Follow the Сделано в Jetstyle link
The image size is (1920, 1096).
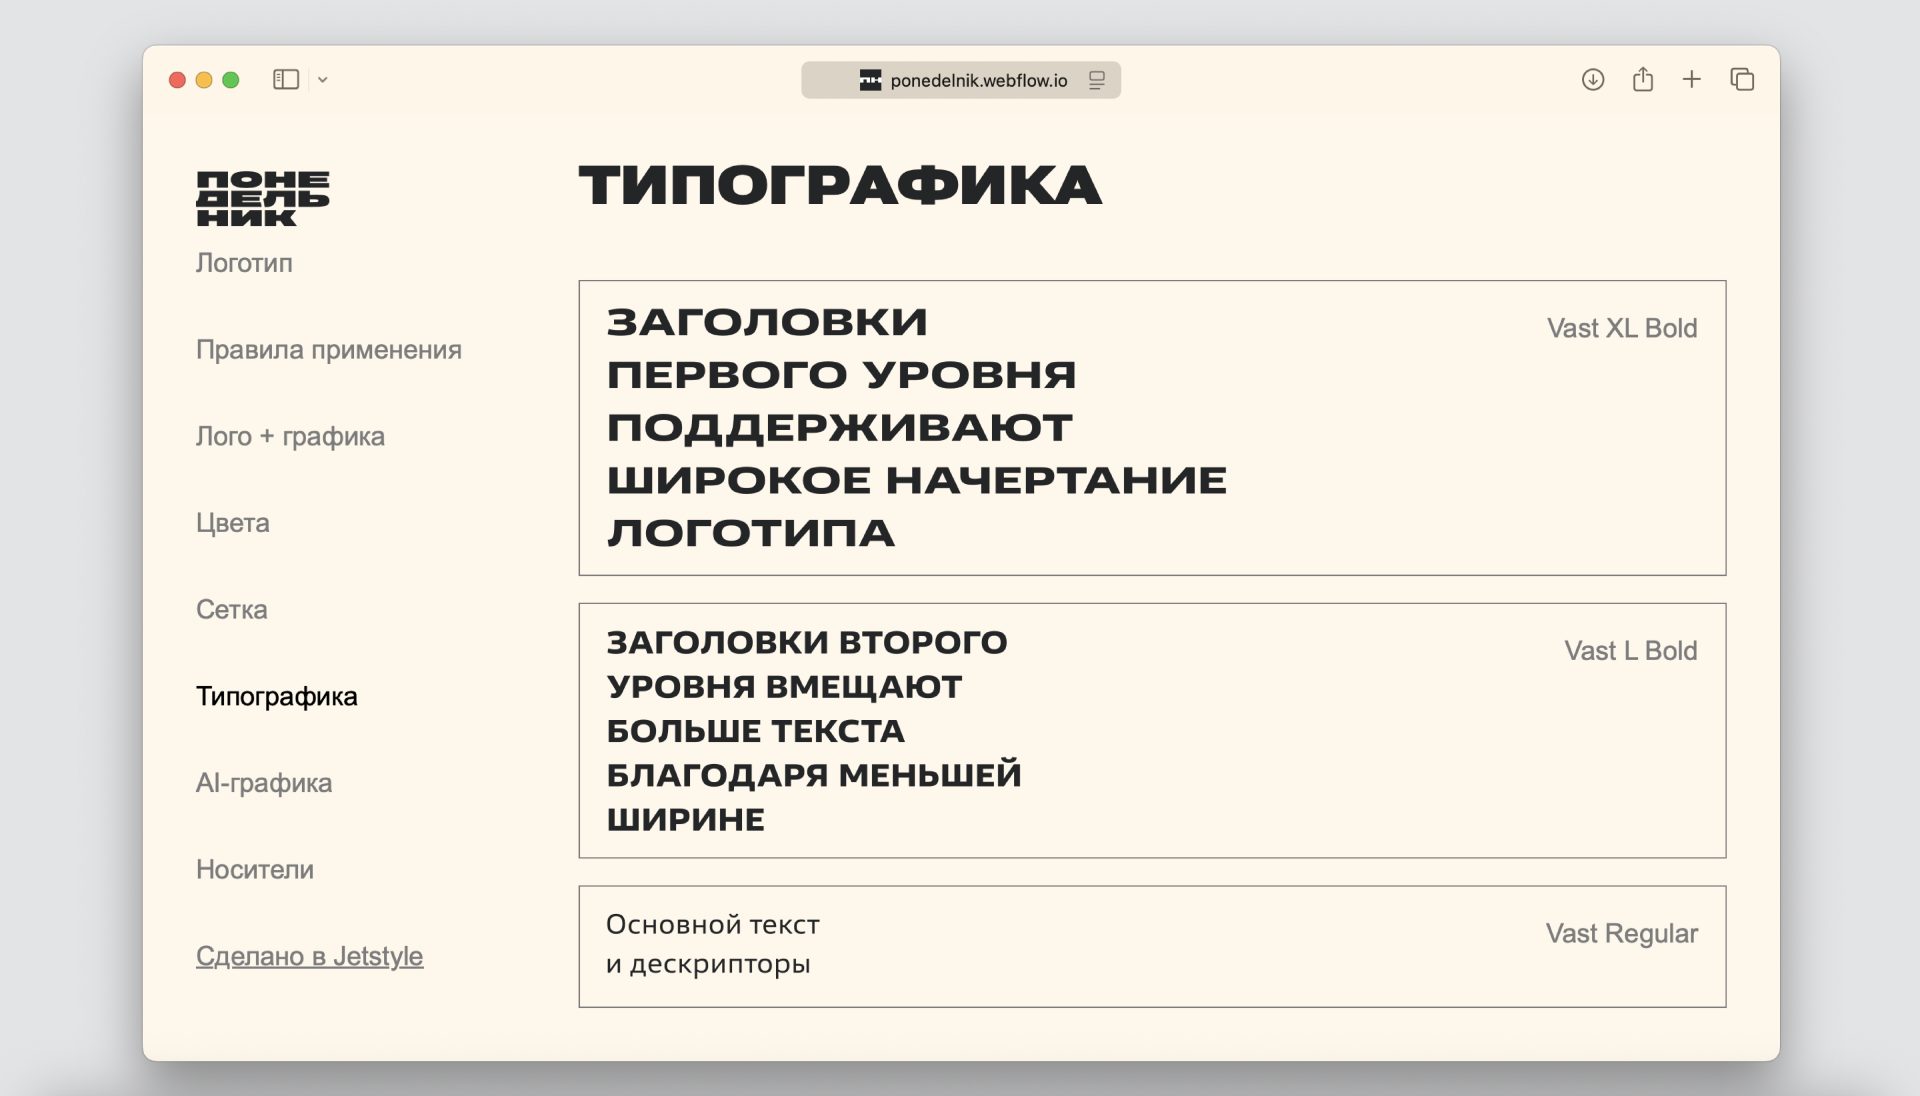pos(309,957)
